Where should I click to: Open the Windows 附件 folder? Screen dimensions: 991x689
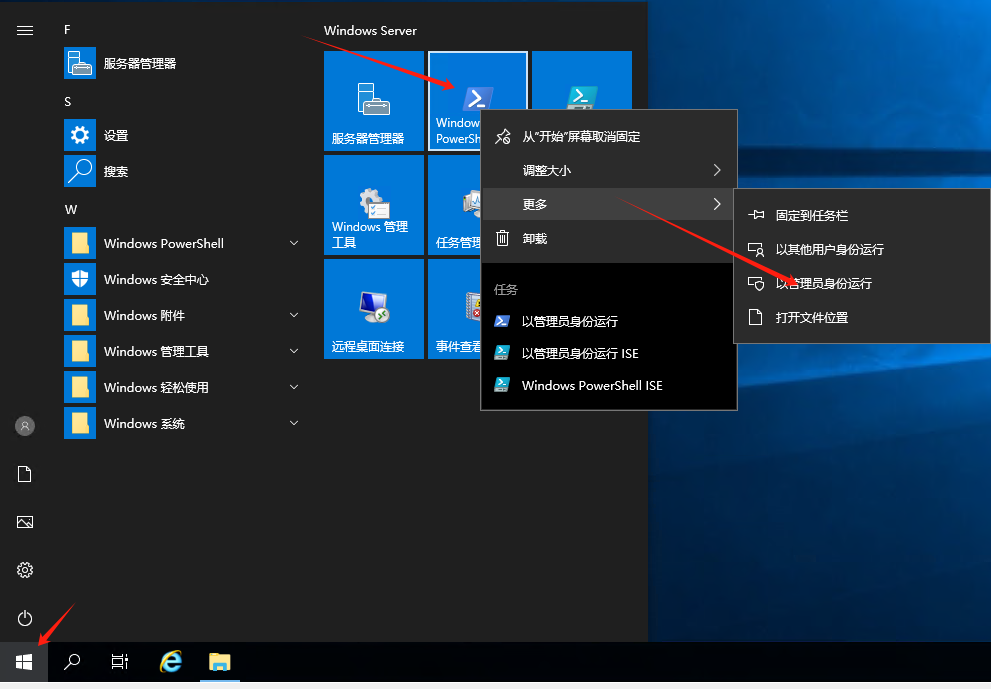182,315
